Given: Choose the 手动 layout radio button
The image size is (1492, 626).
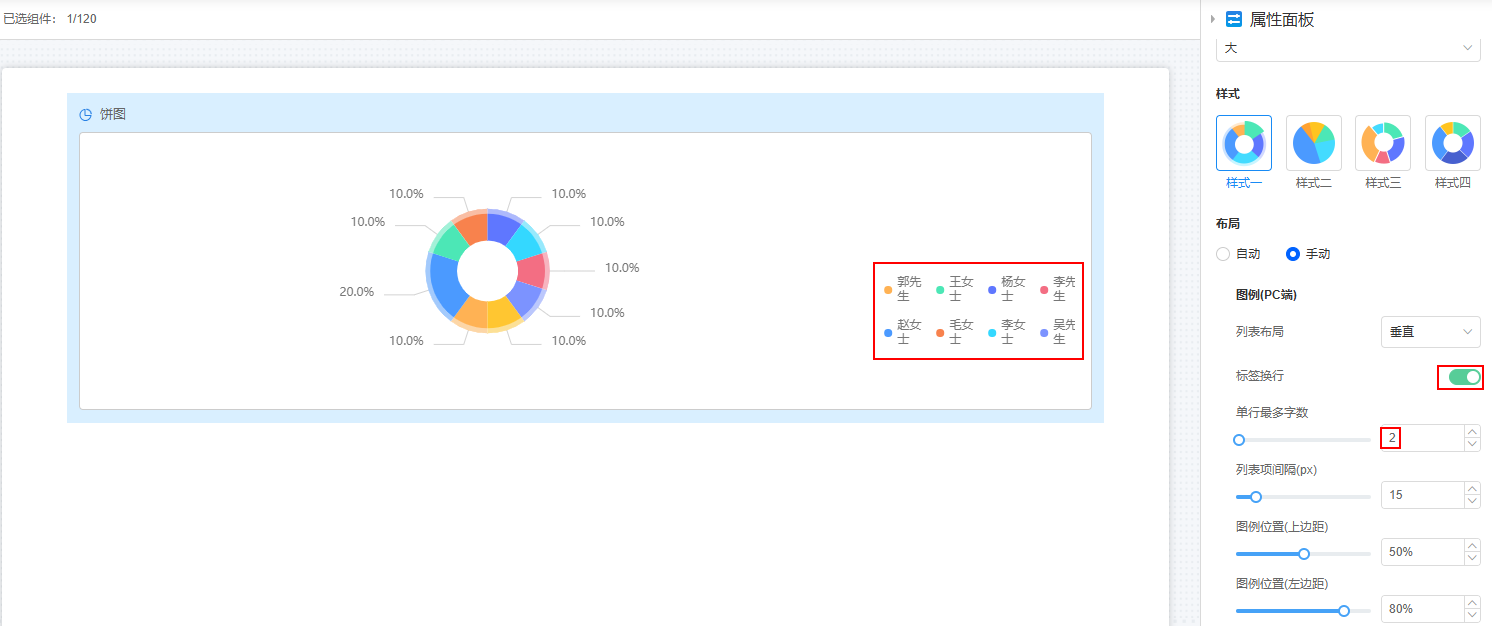Looking at the screenshot, I should pos(1293,254).
